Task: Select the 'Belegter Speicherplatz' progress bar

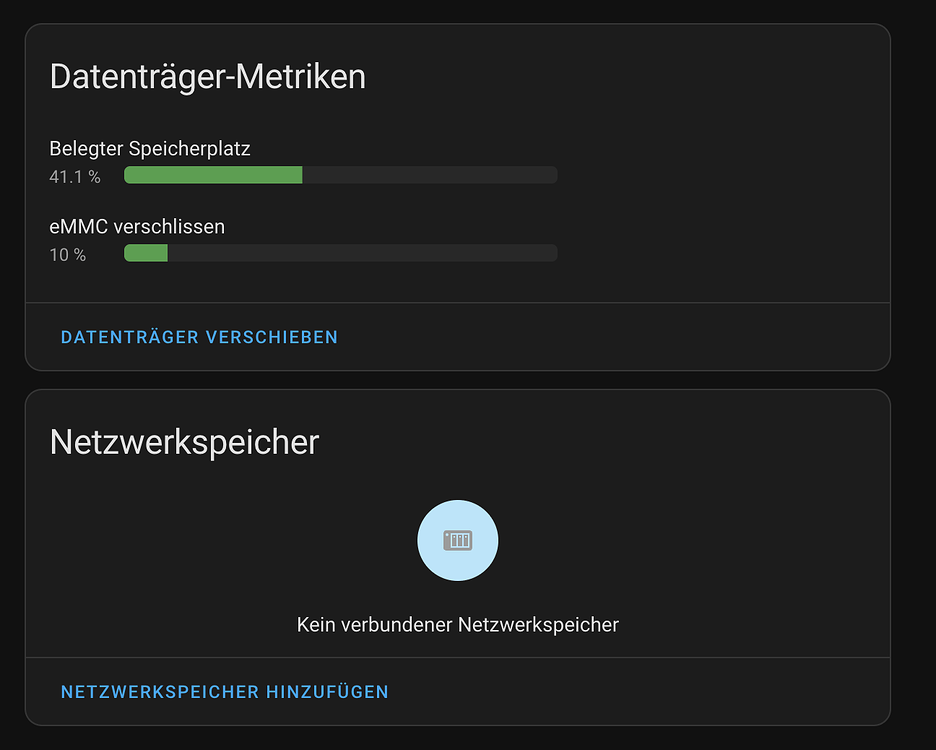Action: [340, 174]
